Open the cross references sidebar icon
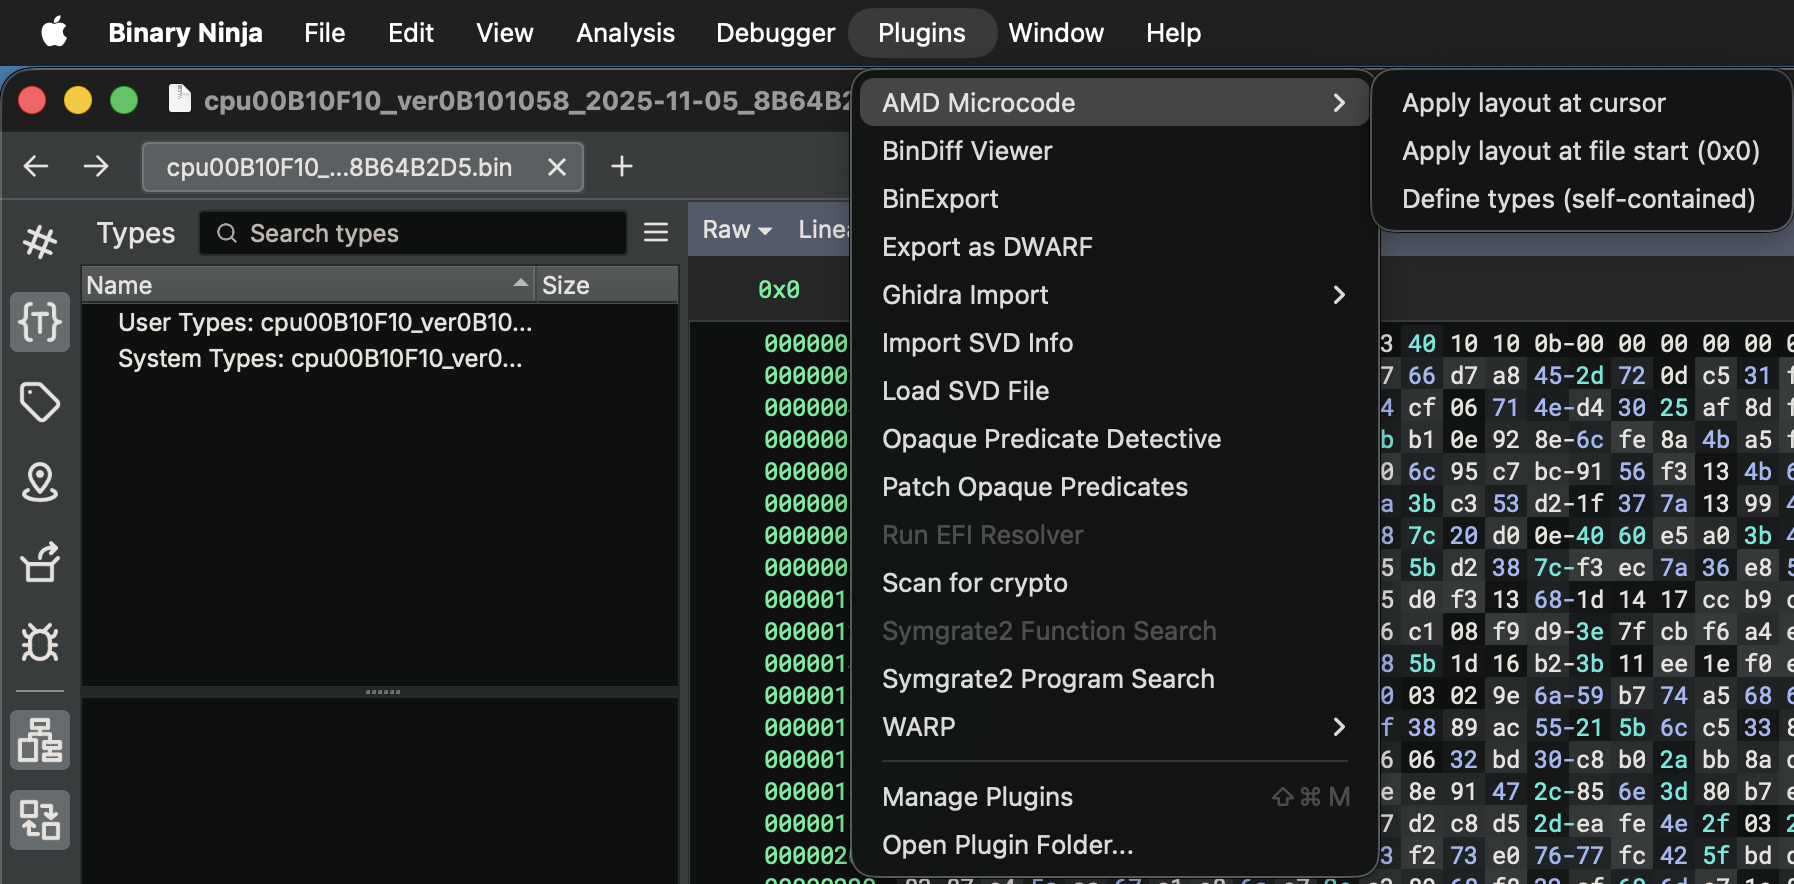The height and width of the screenshot is (884, 1794). pos(40,820)
